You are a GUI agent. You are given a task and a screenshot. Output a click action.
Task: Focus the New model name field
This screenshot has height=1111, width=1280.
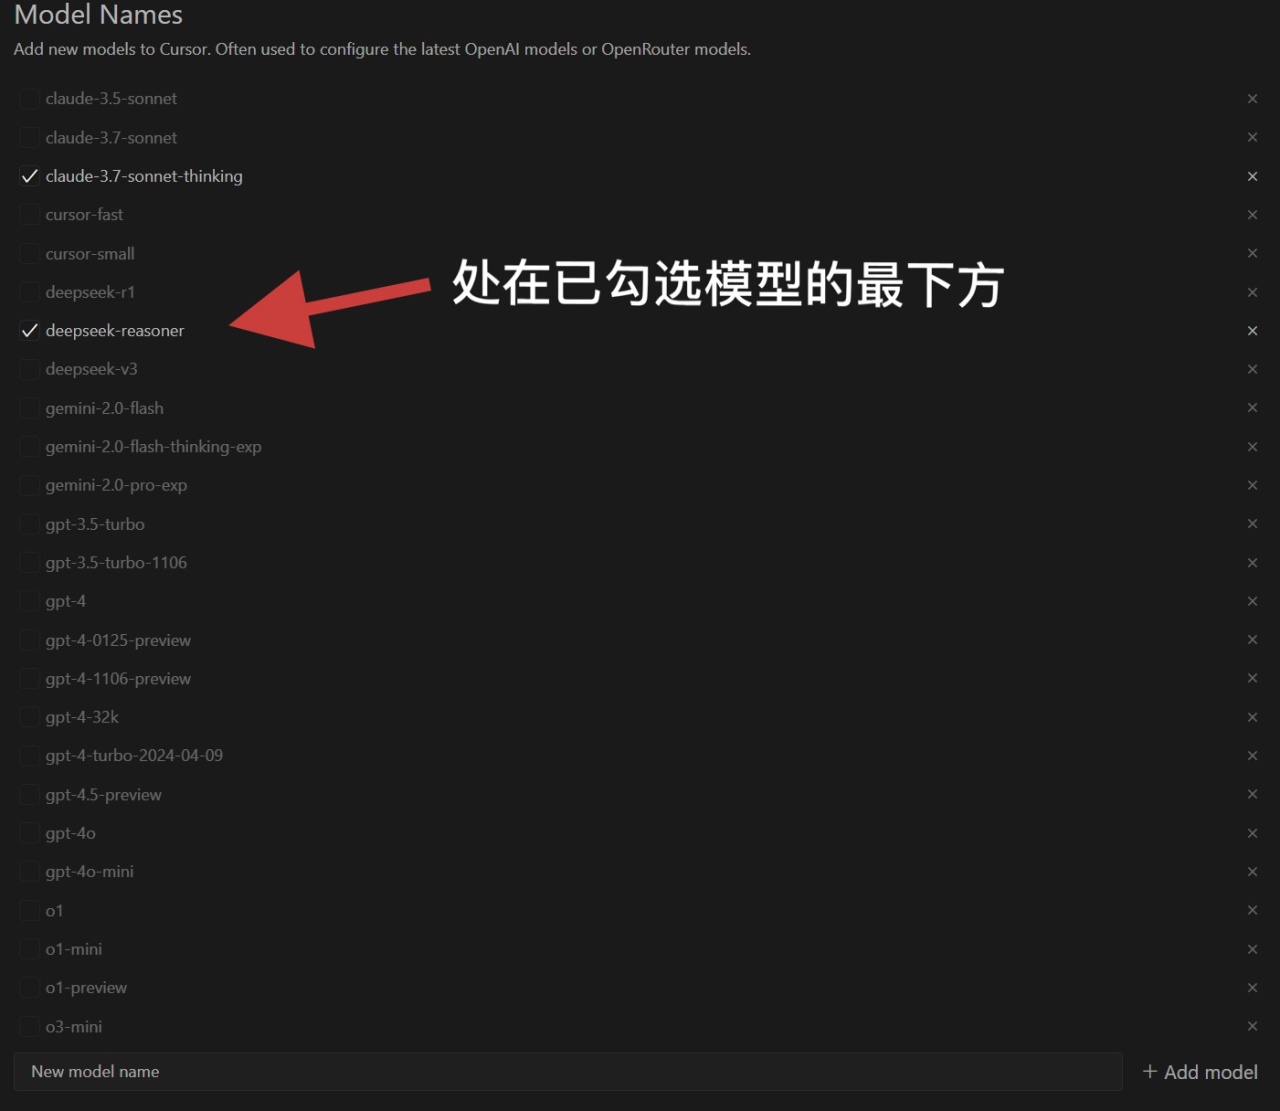pyautogui.click(x=567, y=1071)
